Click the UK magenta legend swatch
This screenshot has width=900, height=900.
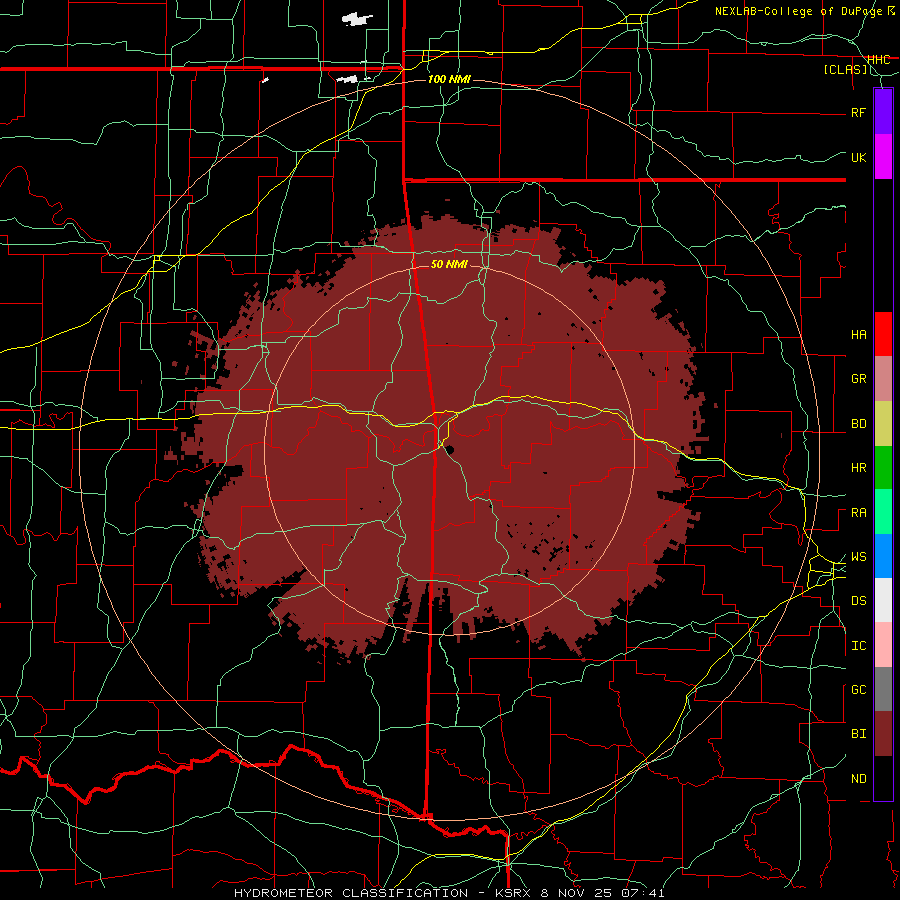click(883, 157)
